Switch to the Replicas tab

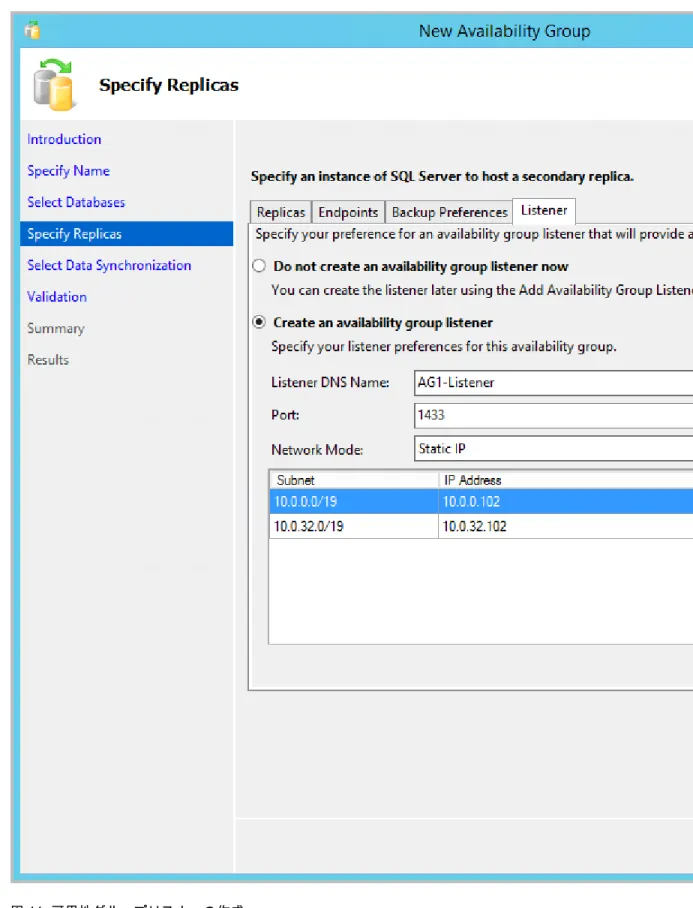pos(281,212)
